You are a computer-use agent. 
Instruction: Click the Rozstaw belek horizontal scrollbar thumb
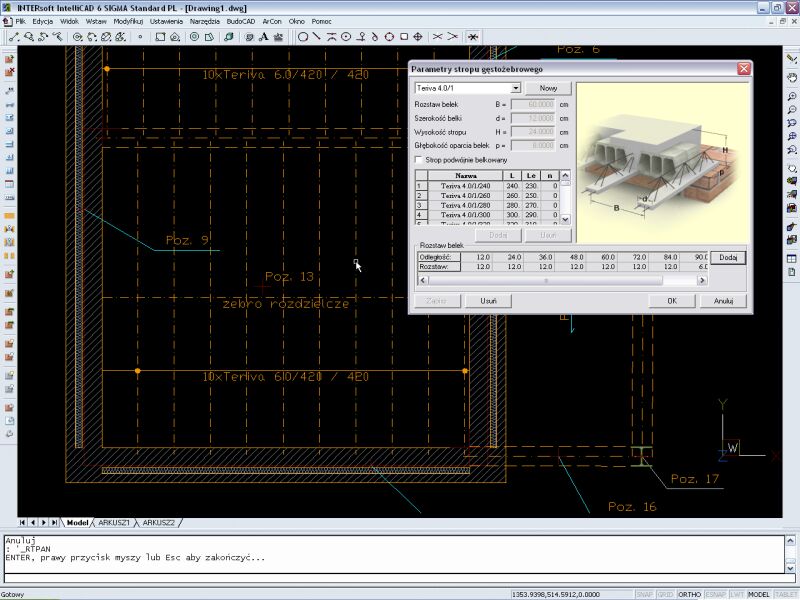[x=545, y=280]
